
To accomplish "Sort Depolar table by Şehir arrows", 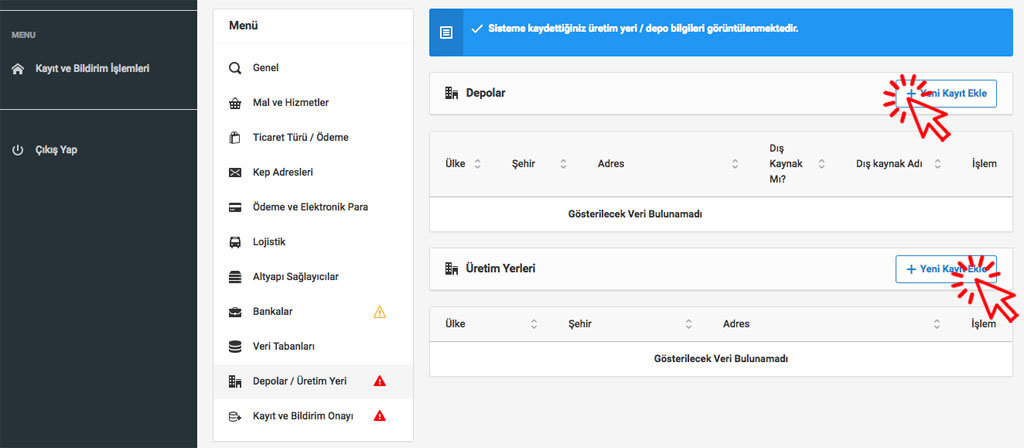I will click(564, 164).
